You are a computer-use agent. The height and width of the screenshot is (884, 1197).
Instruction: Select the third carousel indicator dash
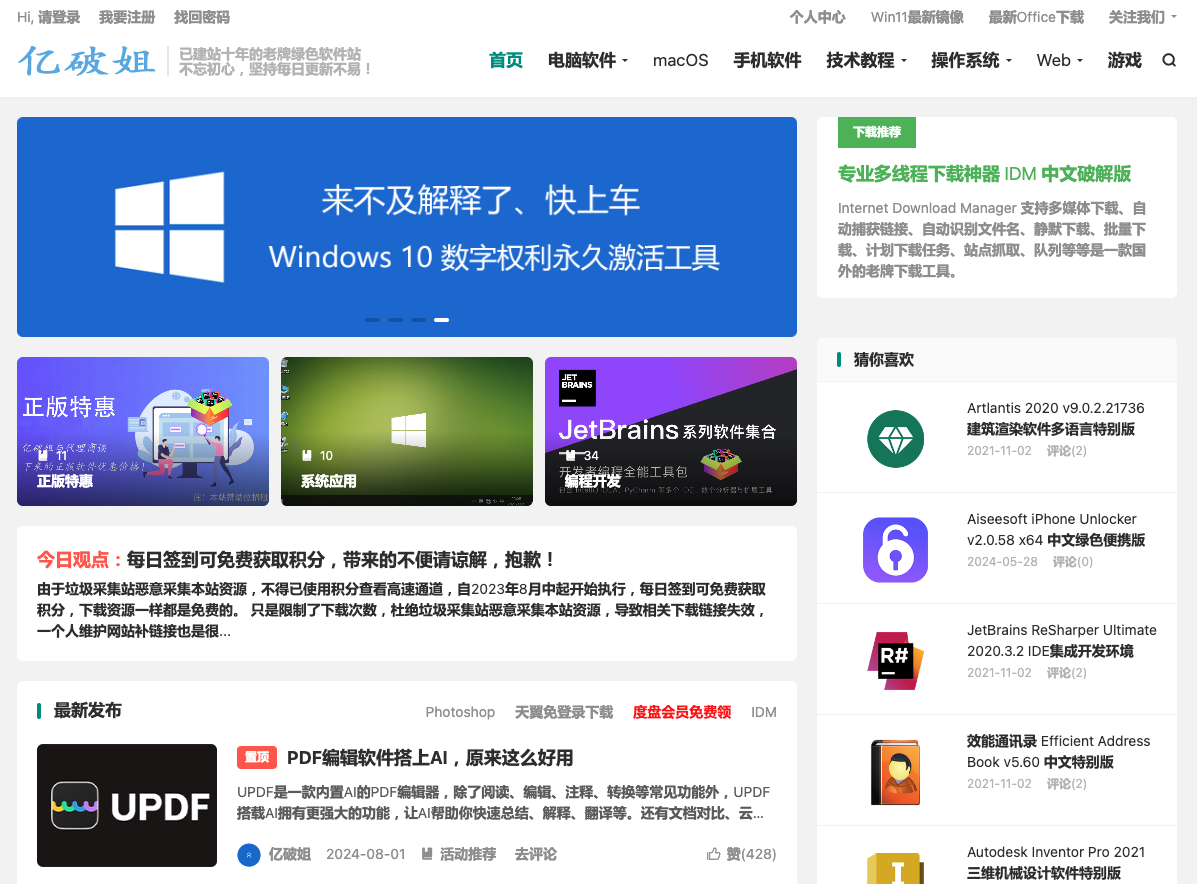point(418,320)
